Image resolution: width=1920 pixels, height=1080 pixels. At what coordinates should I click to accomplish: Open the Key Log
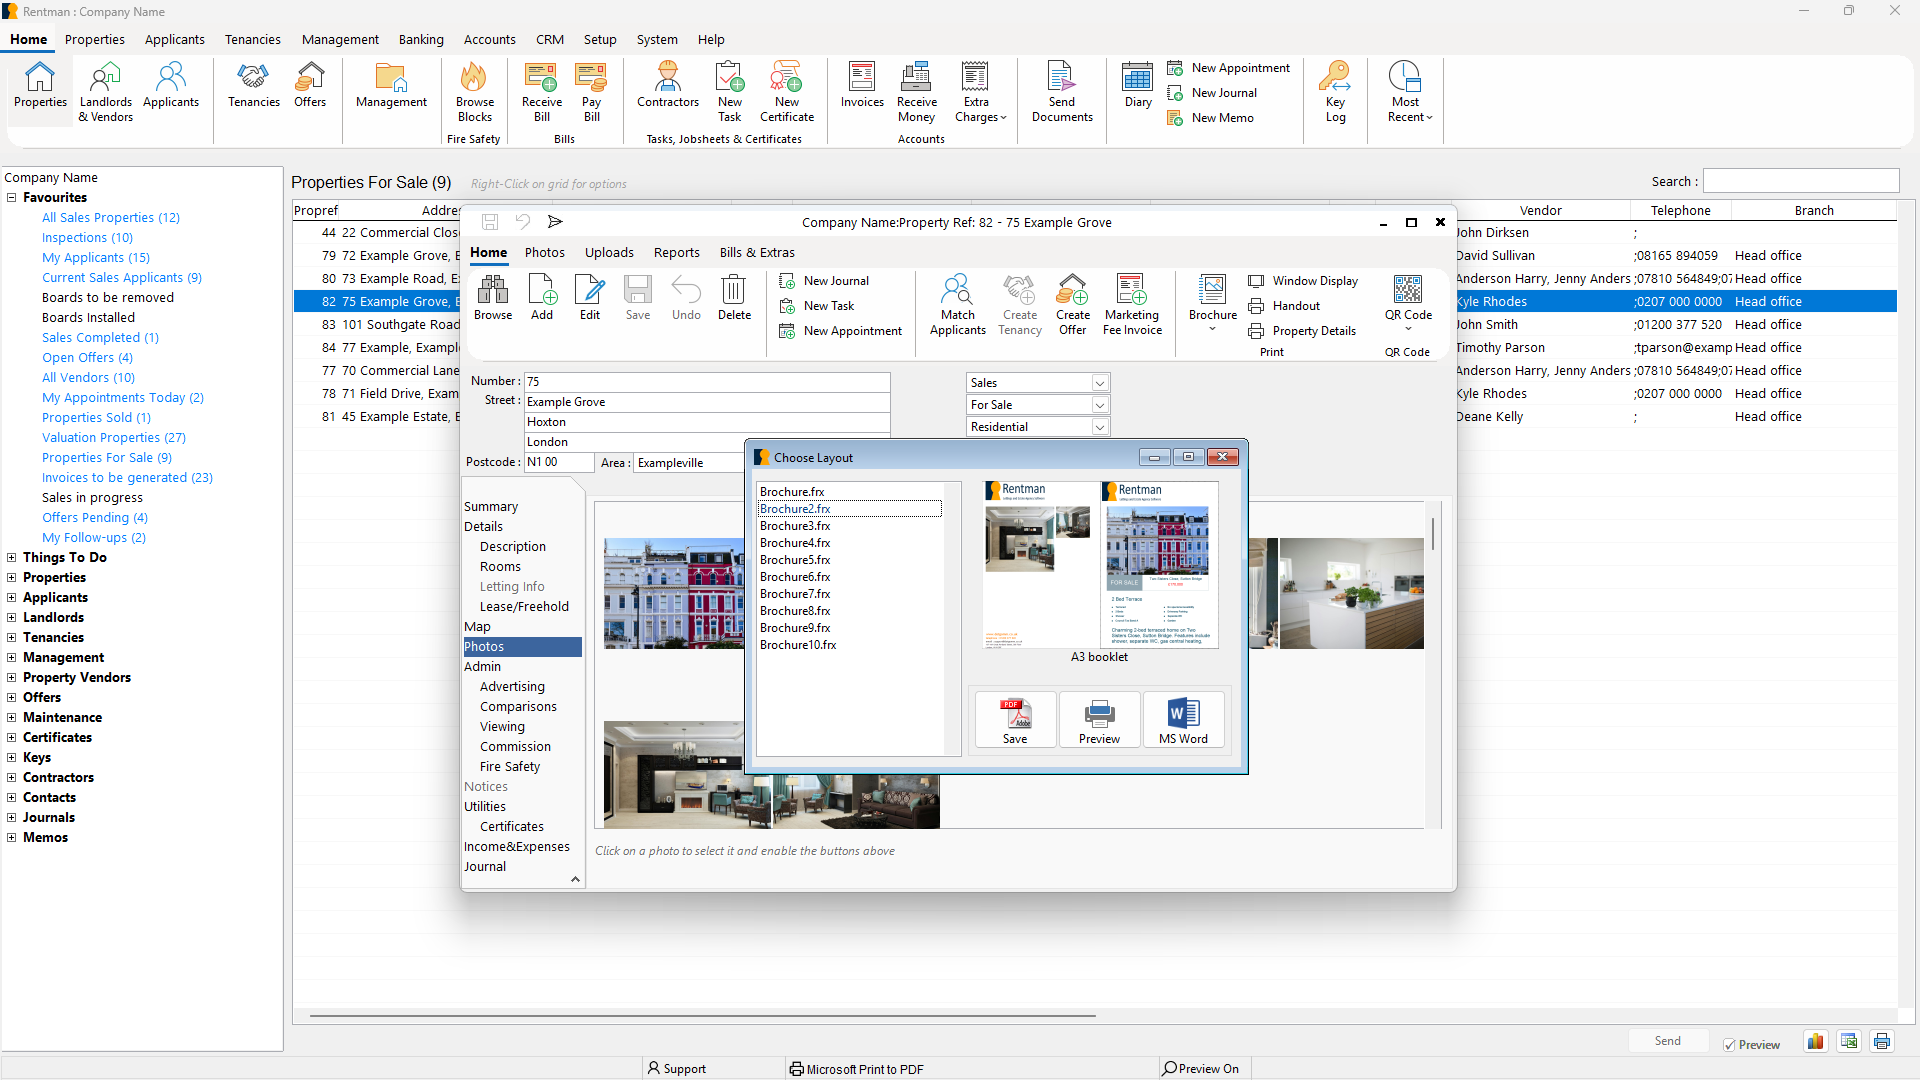pyautogui.click(x=1336, y=90)
